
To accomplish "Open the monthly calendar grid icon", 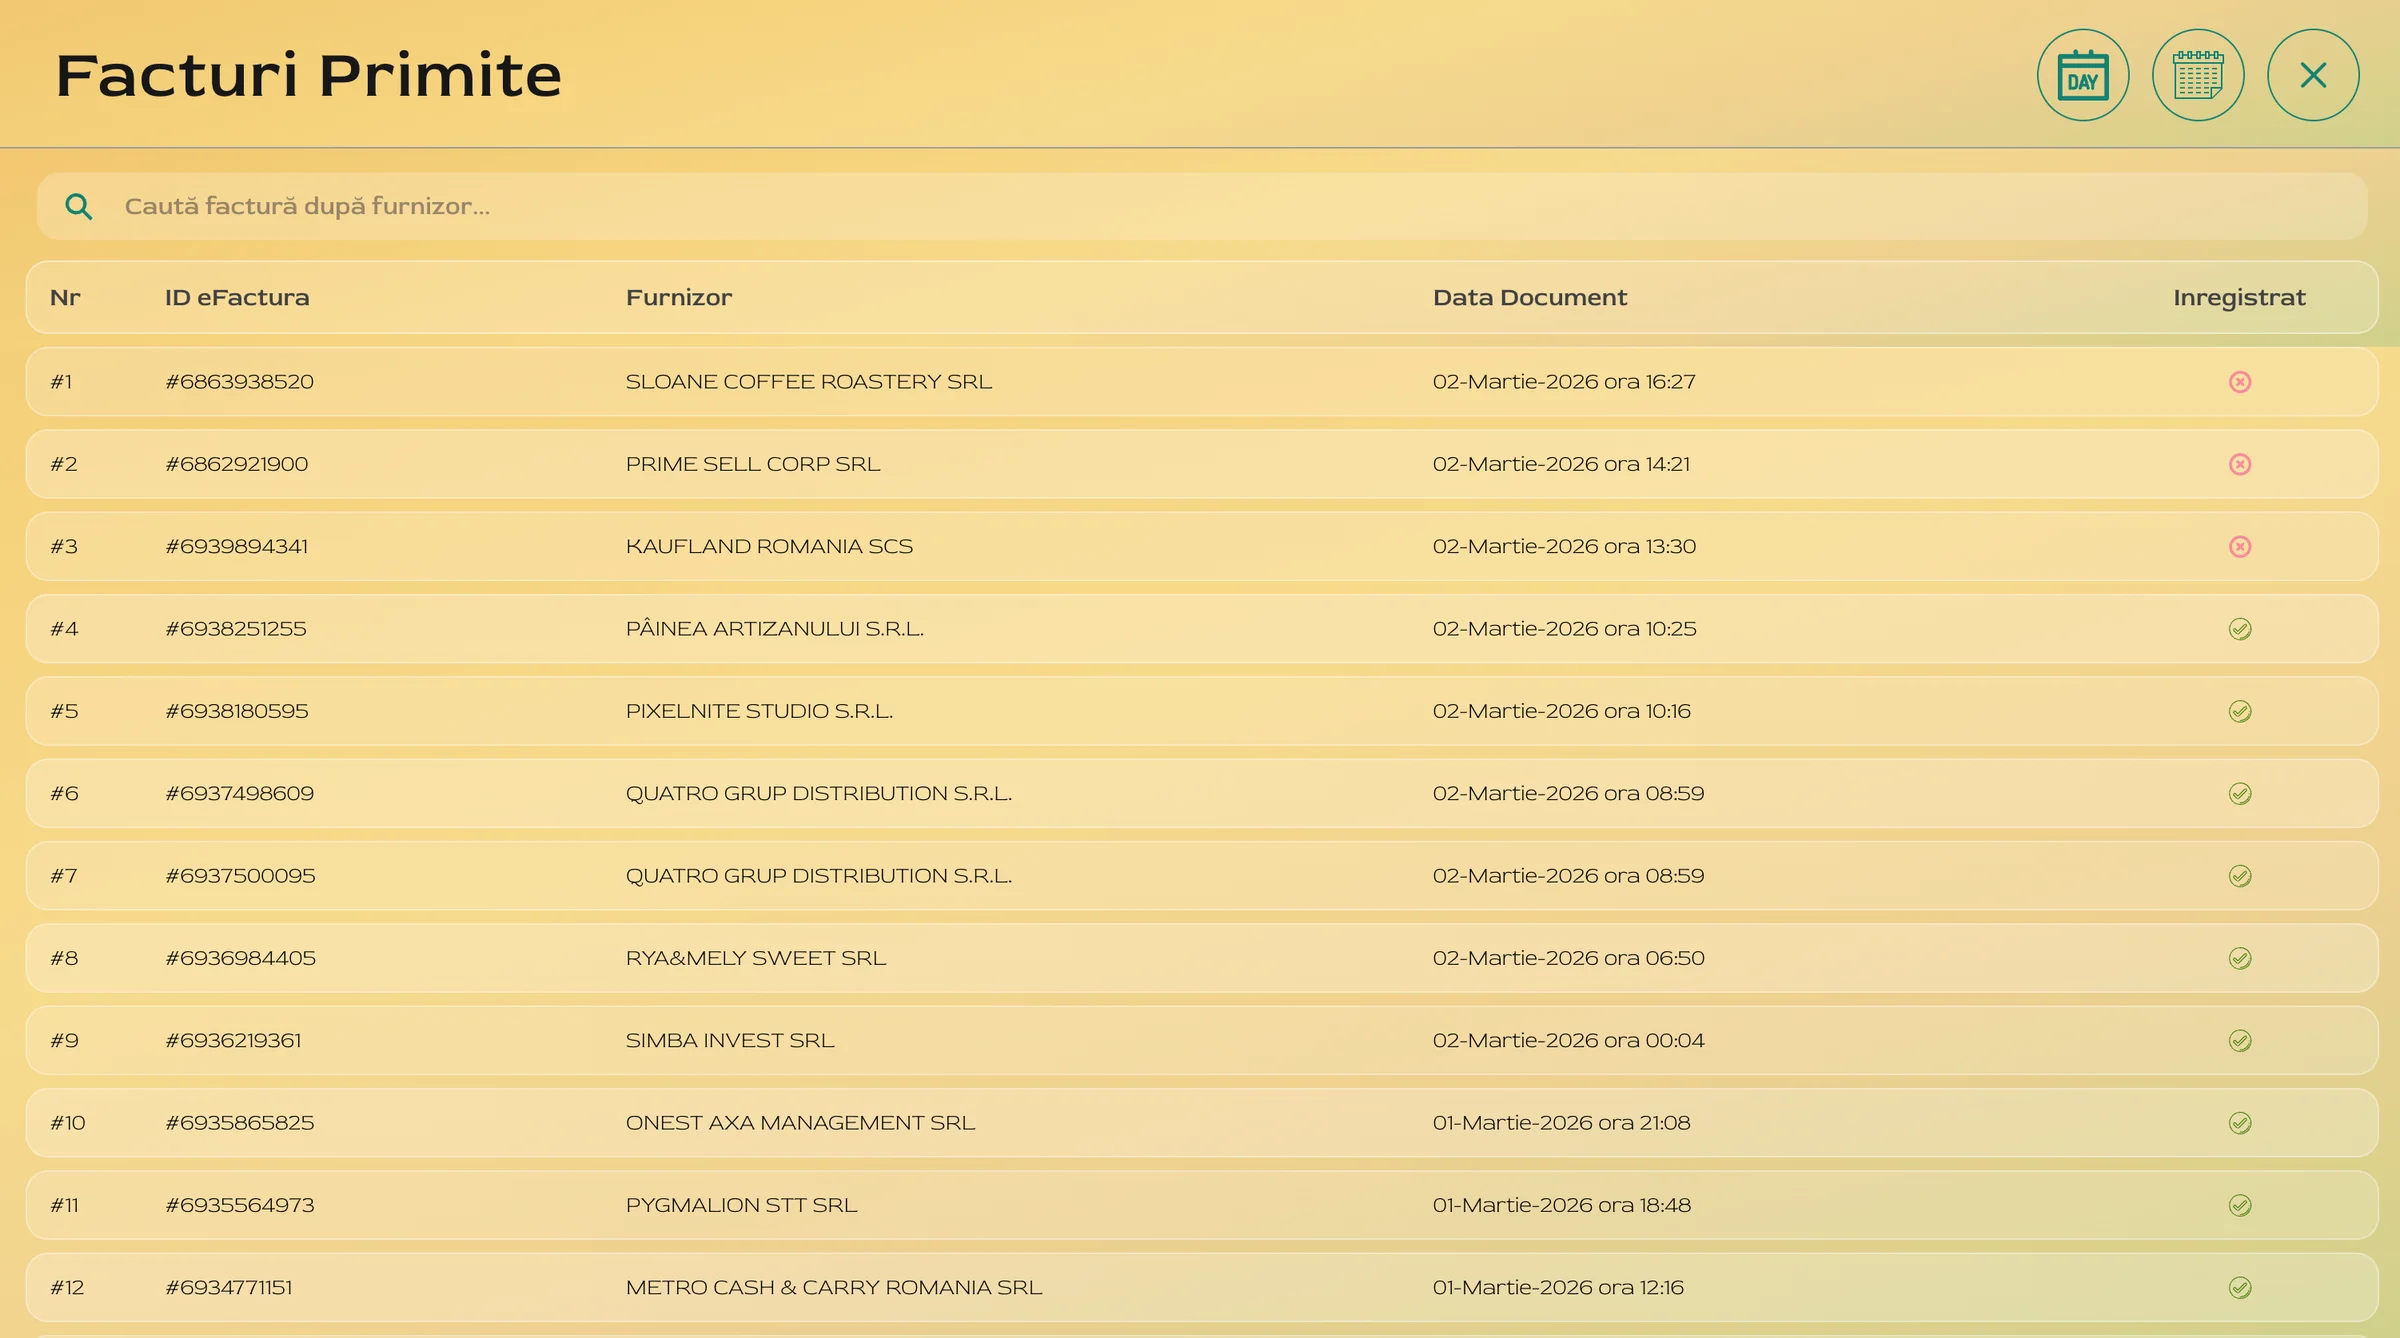I will point(2198,75).
